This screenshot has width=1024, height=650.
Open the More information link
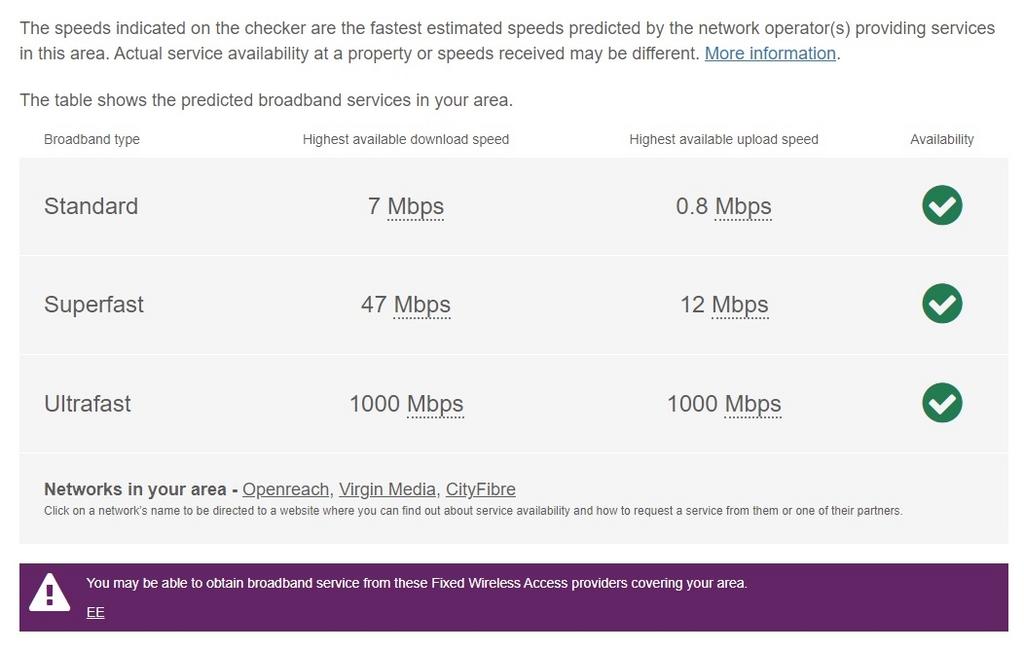[770, 54]
